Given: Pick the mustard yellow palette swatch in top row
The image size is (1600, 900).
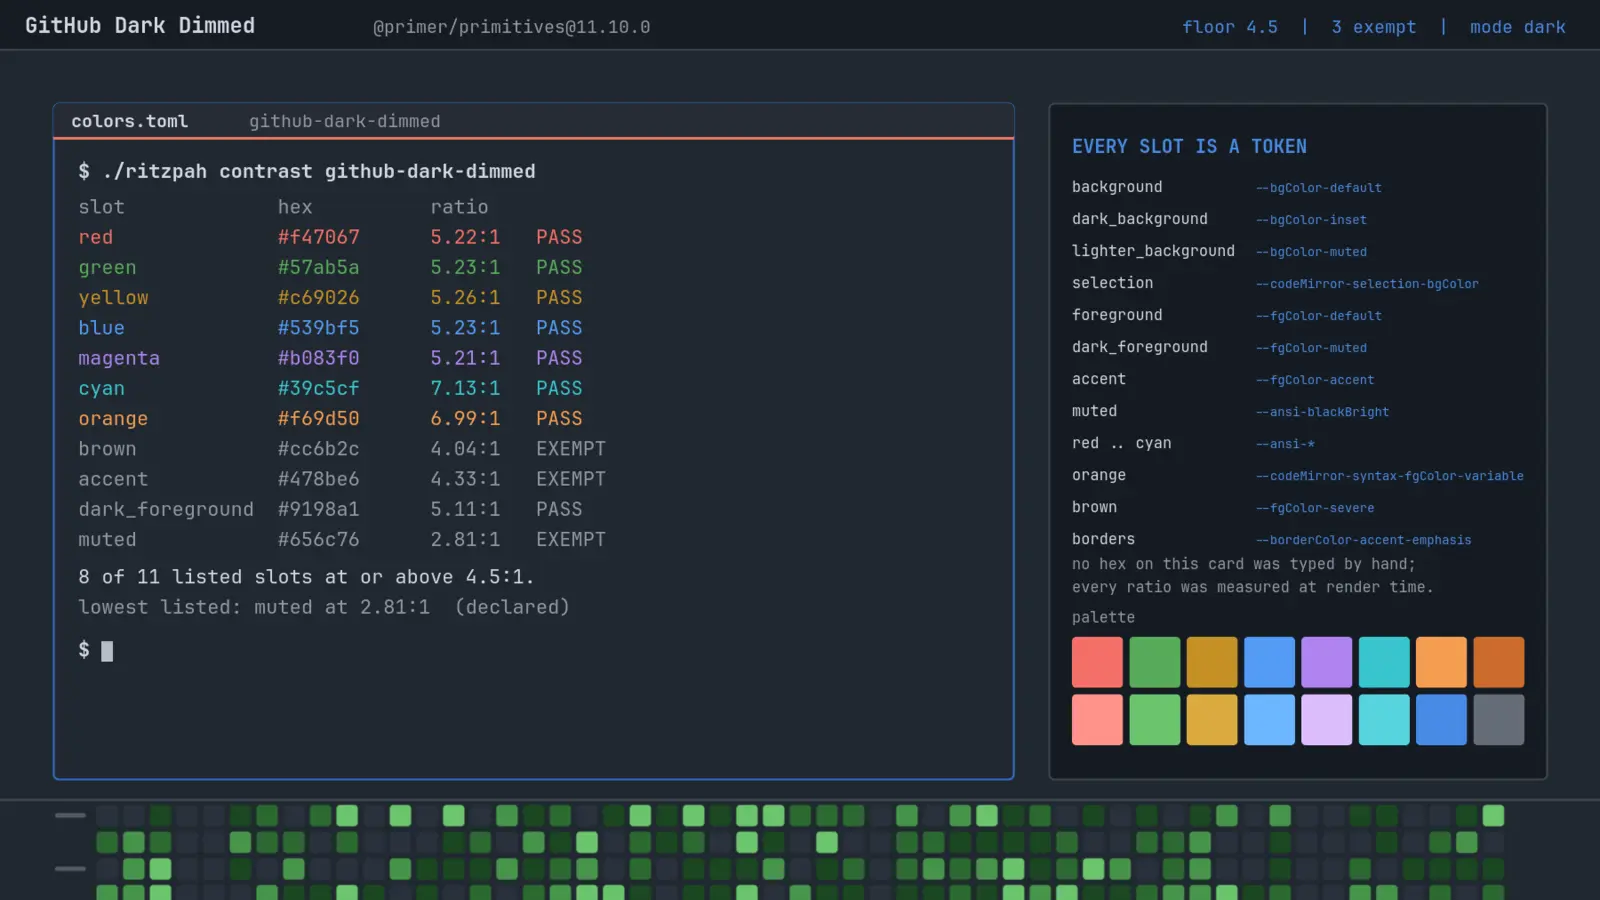Looking at the screenshot, I should tap(1212, 662).
